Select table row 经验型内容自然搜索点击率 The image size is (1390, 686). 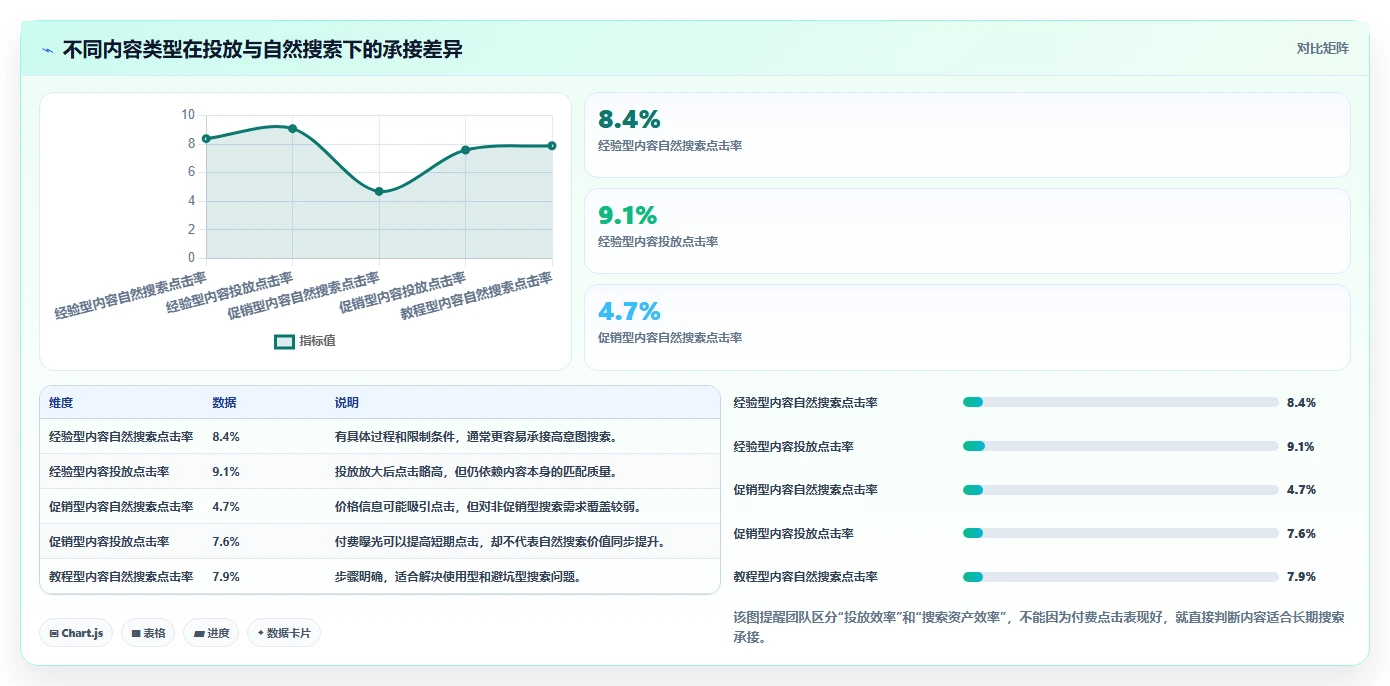(x=380, y=437)
